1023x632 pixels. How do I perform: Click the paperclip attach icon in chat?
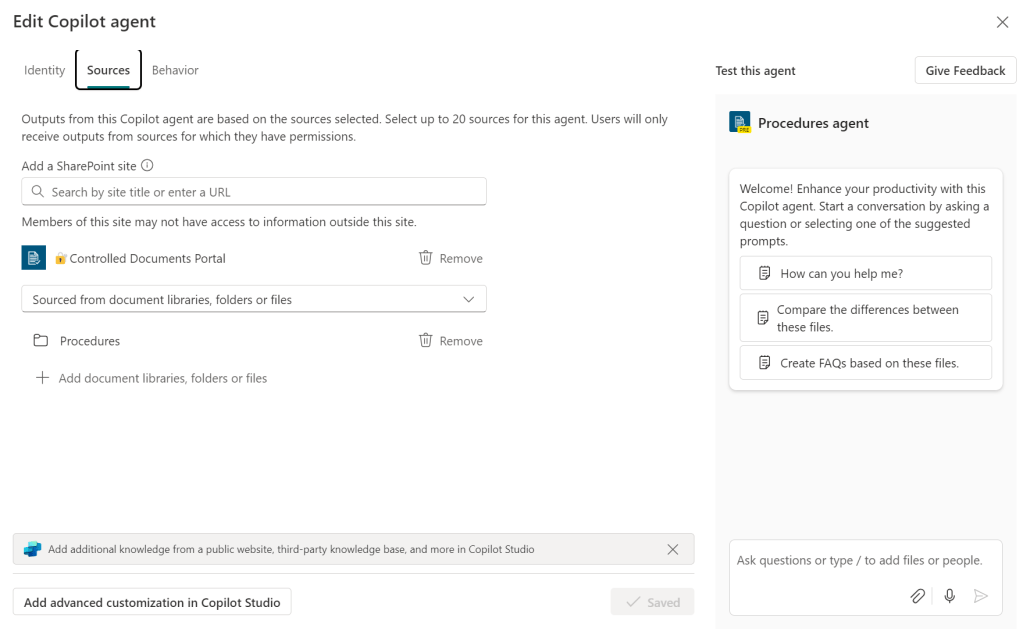click(x=917, y=596)
